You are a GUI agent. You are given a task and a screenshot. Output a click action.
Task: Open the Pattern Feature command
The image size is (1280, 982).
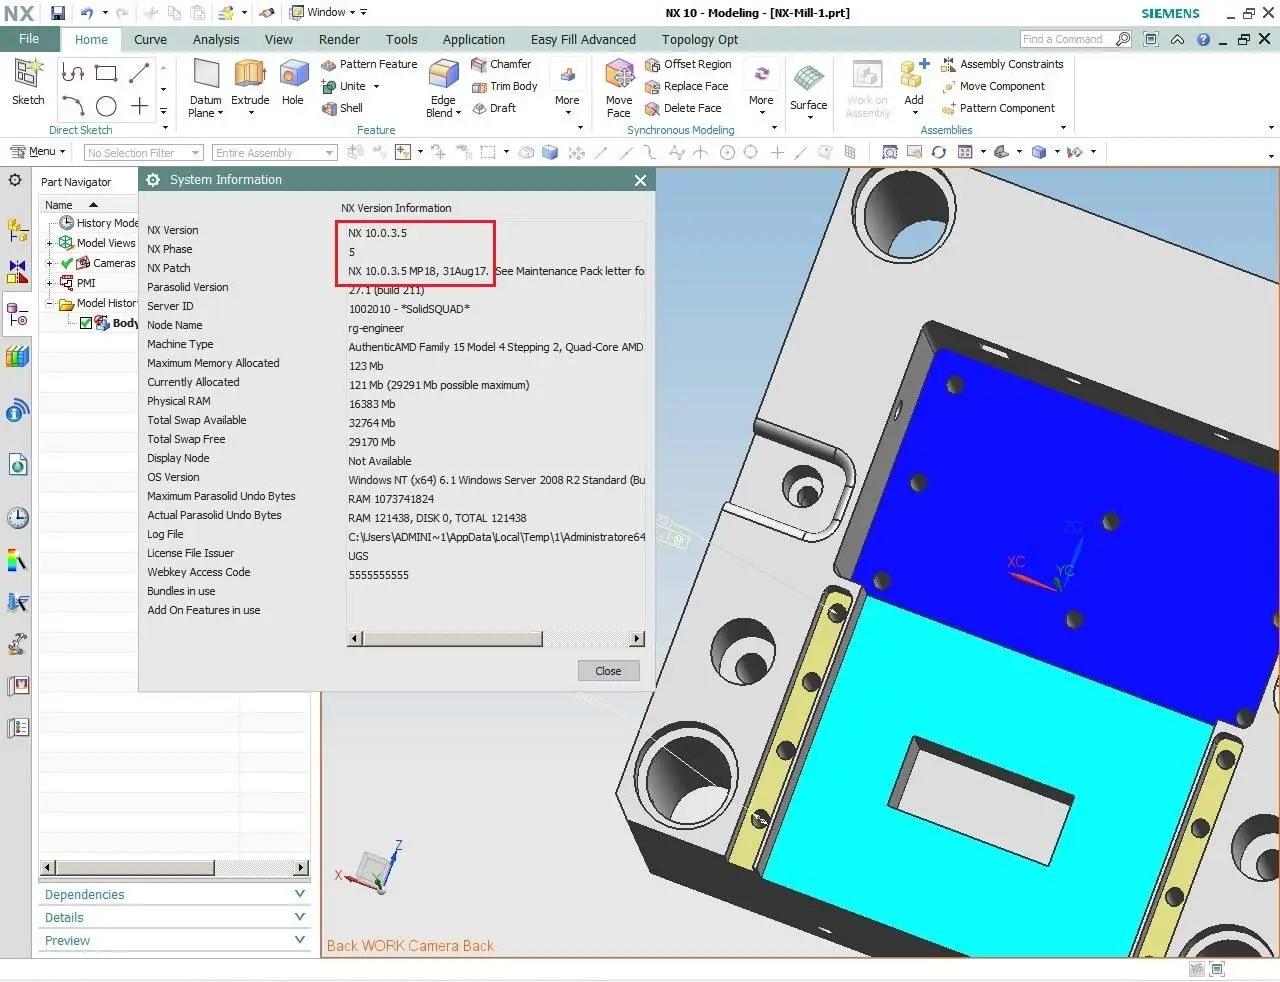369,64
